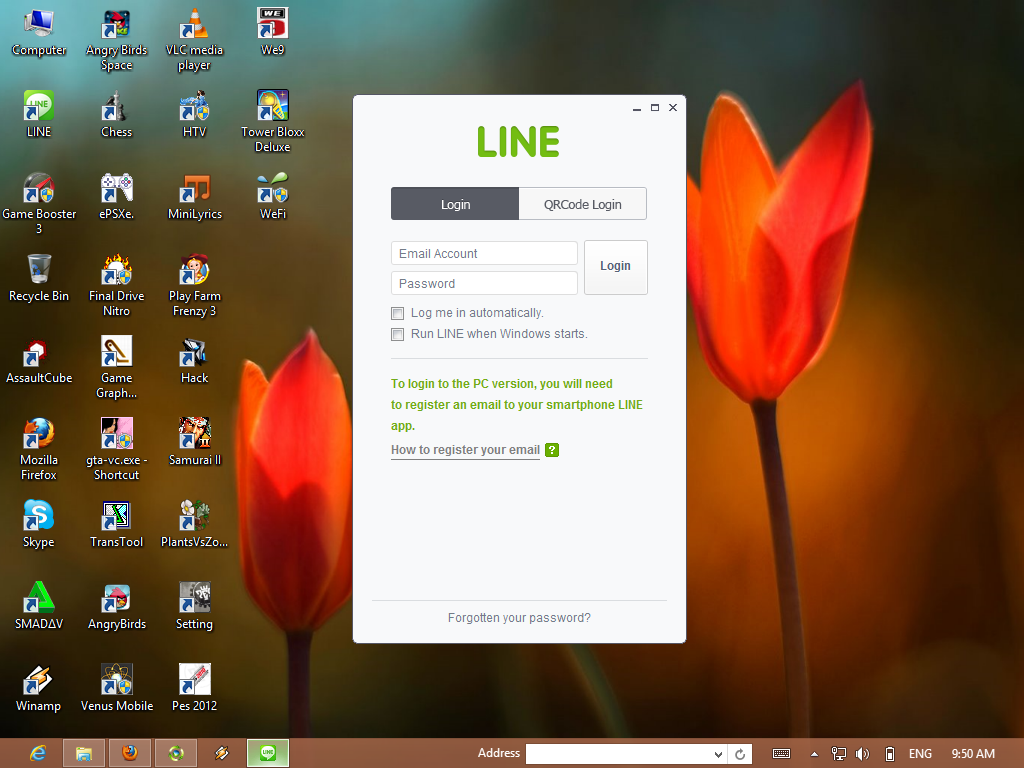Screen dimensions: 1024x768
Task: Select the PlantsVsZo... desktop shortcut
Action: 194,524
